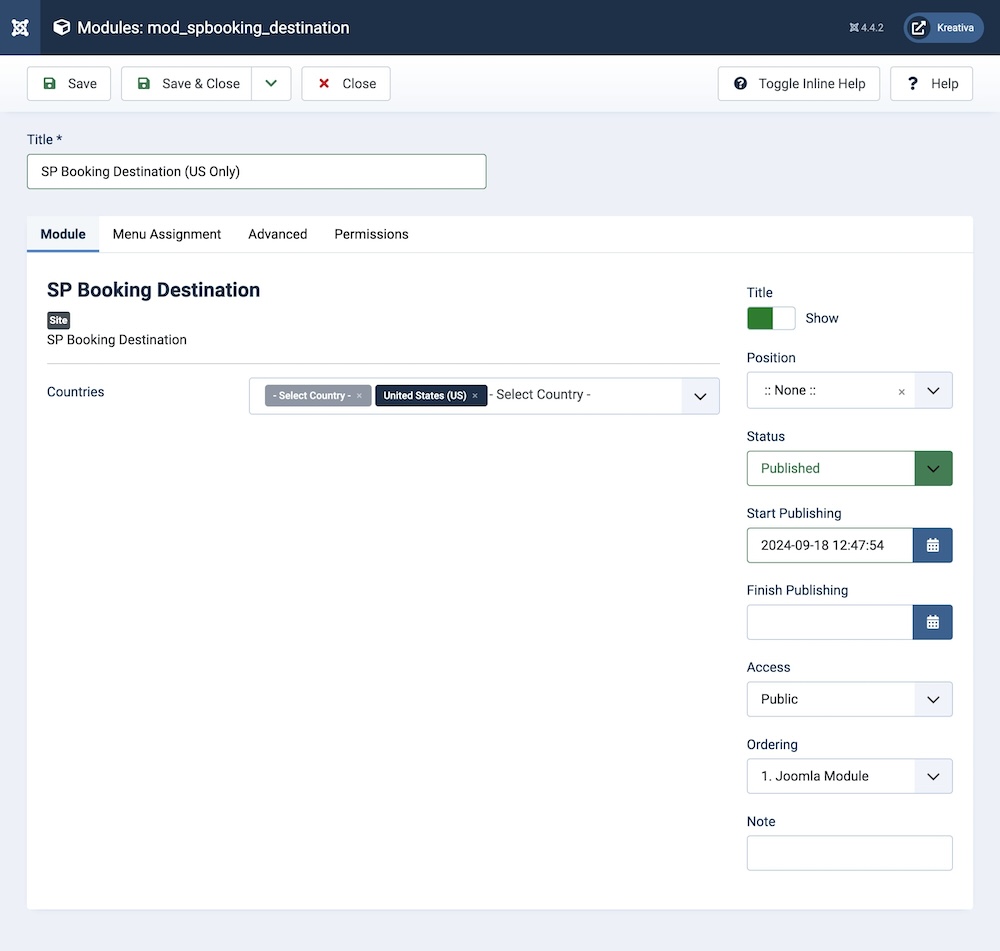Open Finish Publishing calendar picker
Viewport: 1000px width, 951px height.
(x=932, y=622)
